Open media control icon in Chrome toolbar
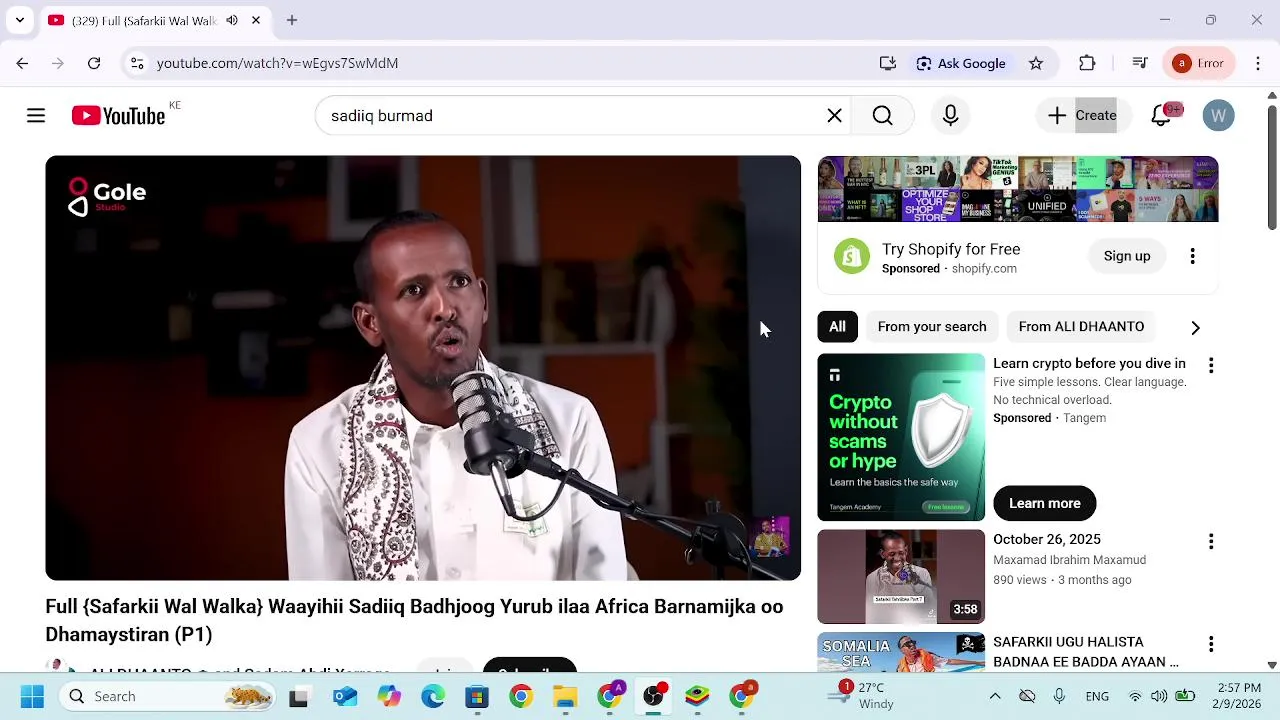The height and width of the screenshot is (720, 1280). click(1140, 63)
